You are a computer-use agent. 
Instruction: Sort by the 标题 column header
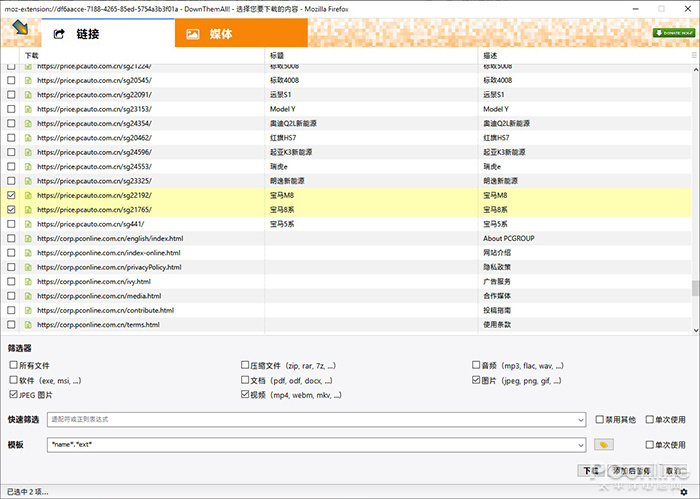[x=371, y=55]
